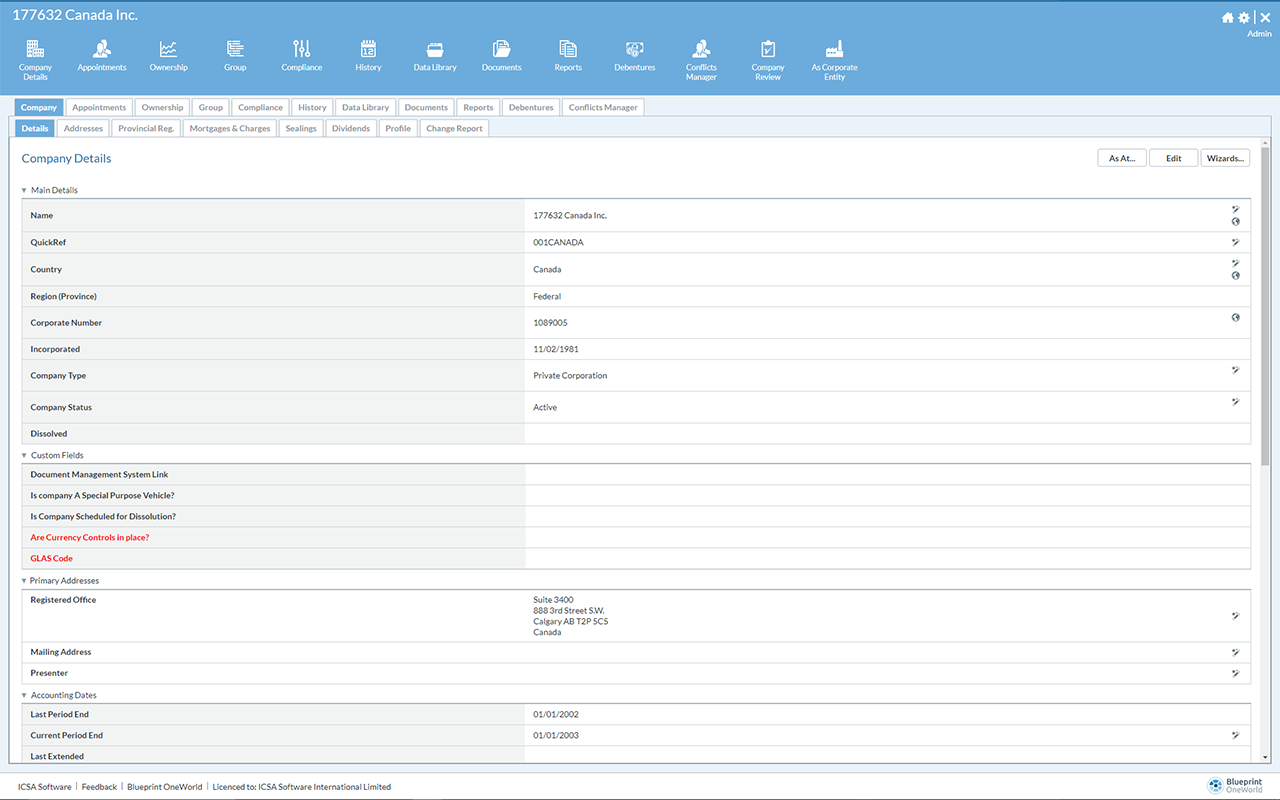Click the globe icon in the Name row
1280x800 pixels.
1235,222
